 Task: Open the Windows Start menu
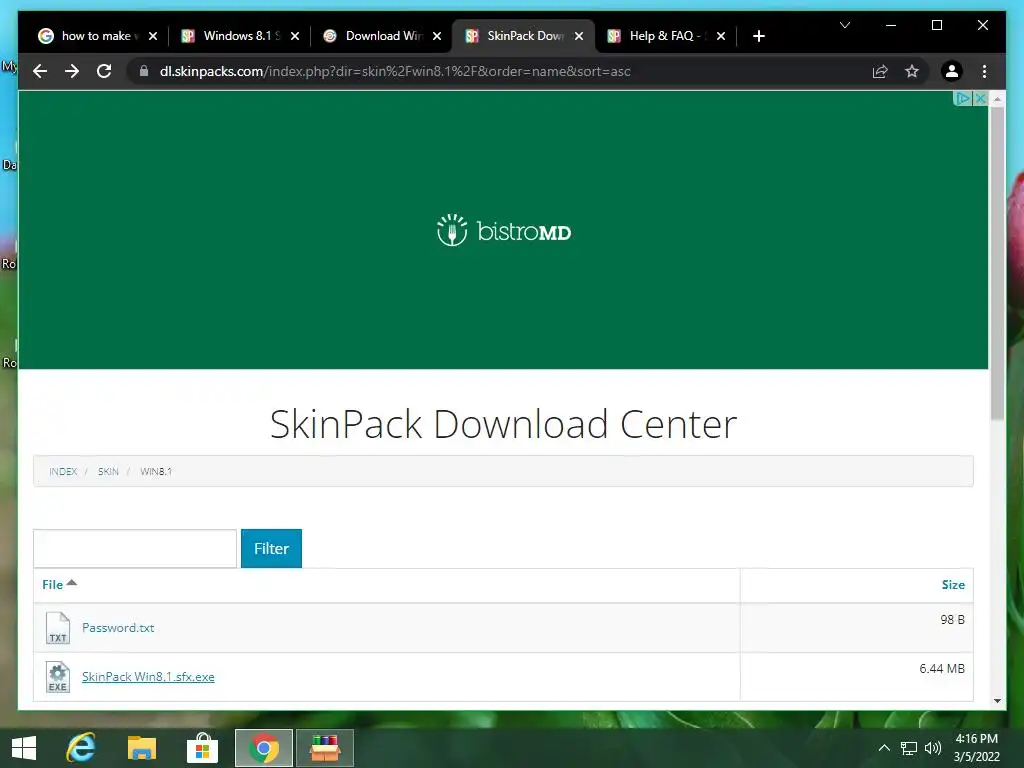[24, 748]
